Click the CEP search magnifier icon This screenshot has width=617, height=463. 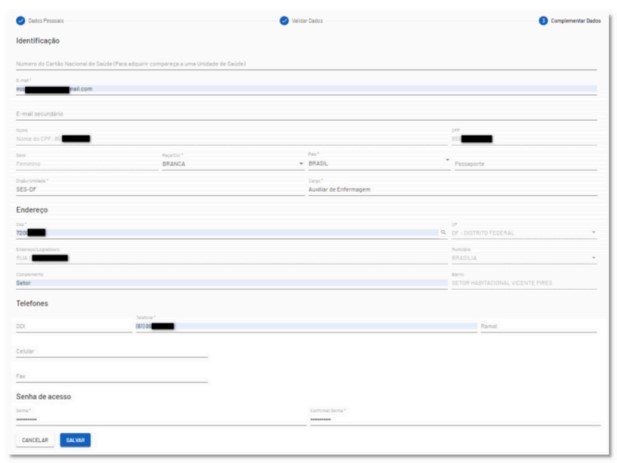443,232
